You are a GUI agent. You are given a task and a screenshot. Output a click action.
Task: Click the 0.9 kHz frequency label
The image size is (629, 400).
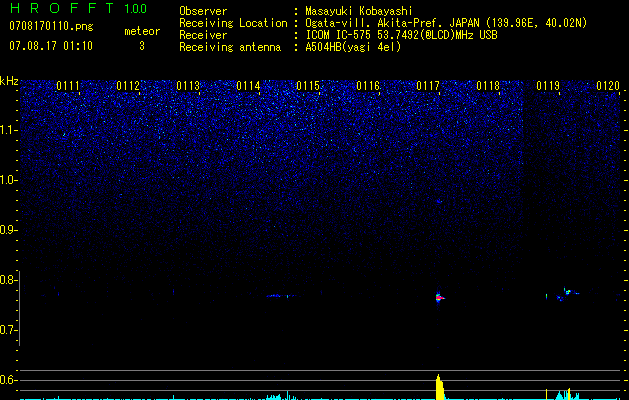tap(8, 230)
